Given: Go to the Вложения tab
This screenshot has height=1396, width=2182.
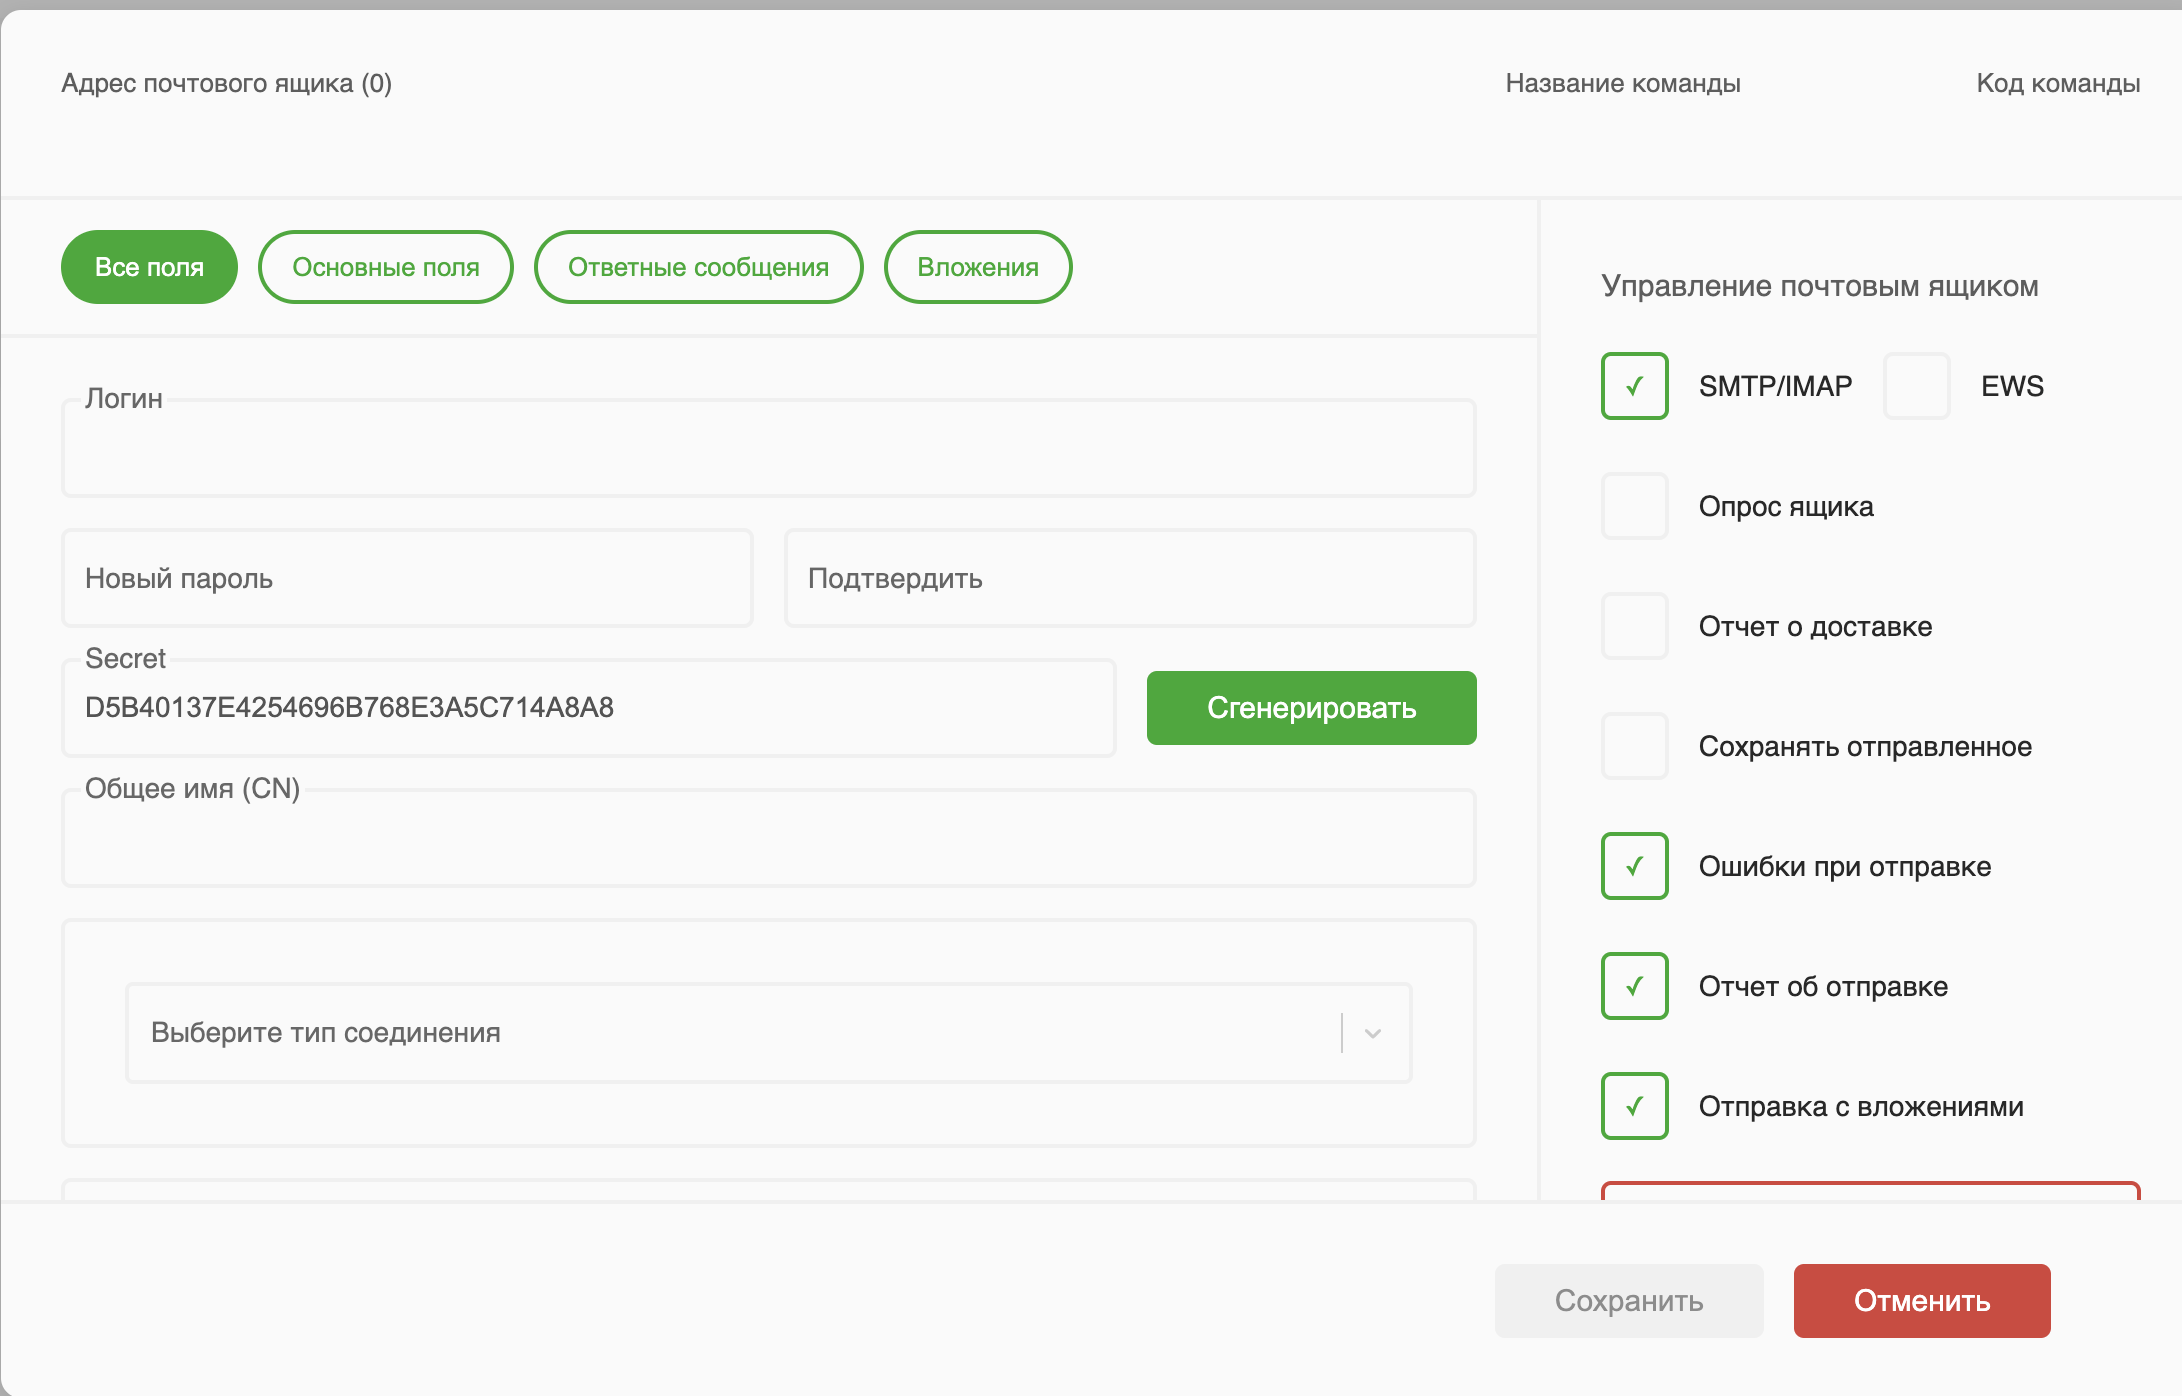Looking at the screenshot, I should [977, 267].
